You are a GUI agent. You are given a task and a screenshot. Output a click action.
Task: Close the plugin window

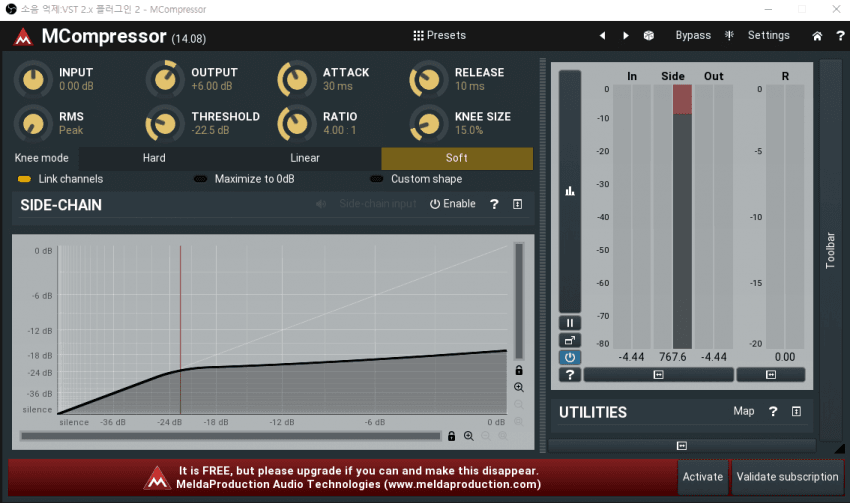coord(836,9)
